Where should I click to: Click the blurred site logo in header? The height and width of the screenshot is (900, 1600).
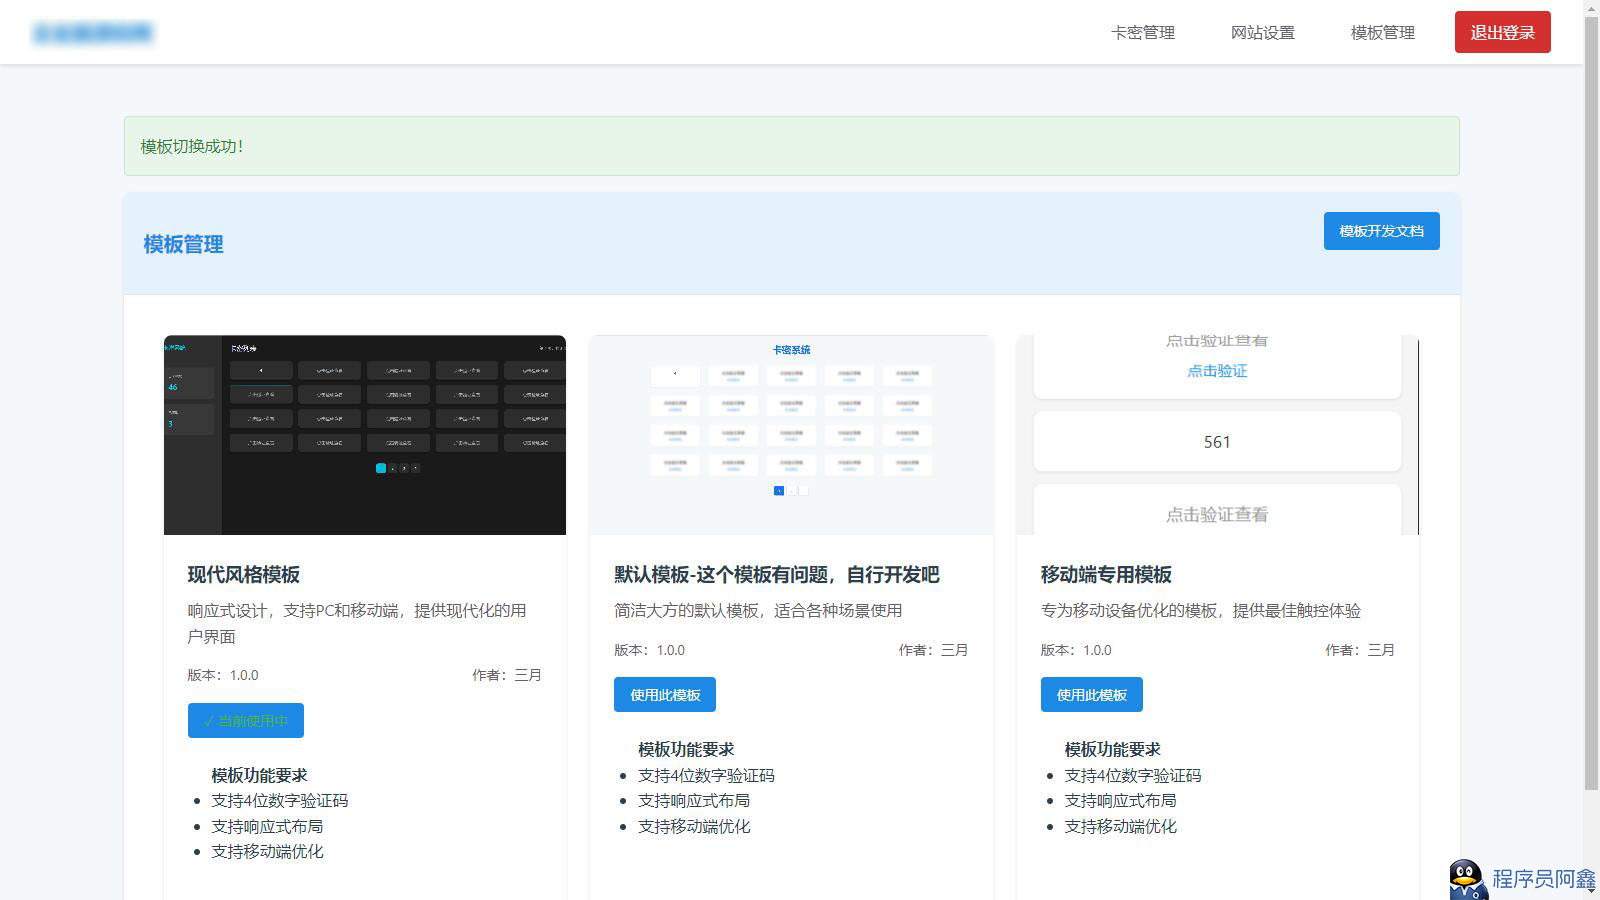92,33
